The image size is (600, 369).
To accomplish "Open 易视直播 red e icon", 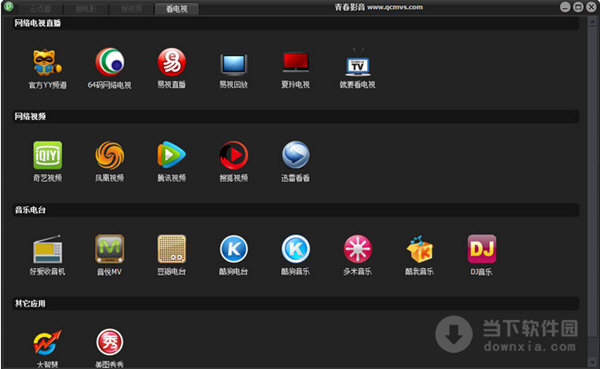I will click(x=172, y=62).
